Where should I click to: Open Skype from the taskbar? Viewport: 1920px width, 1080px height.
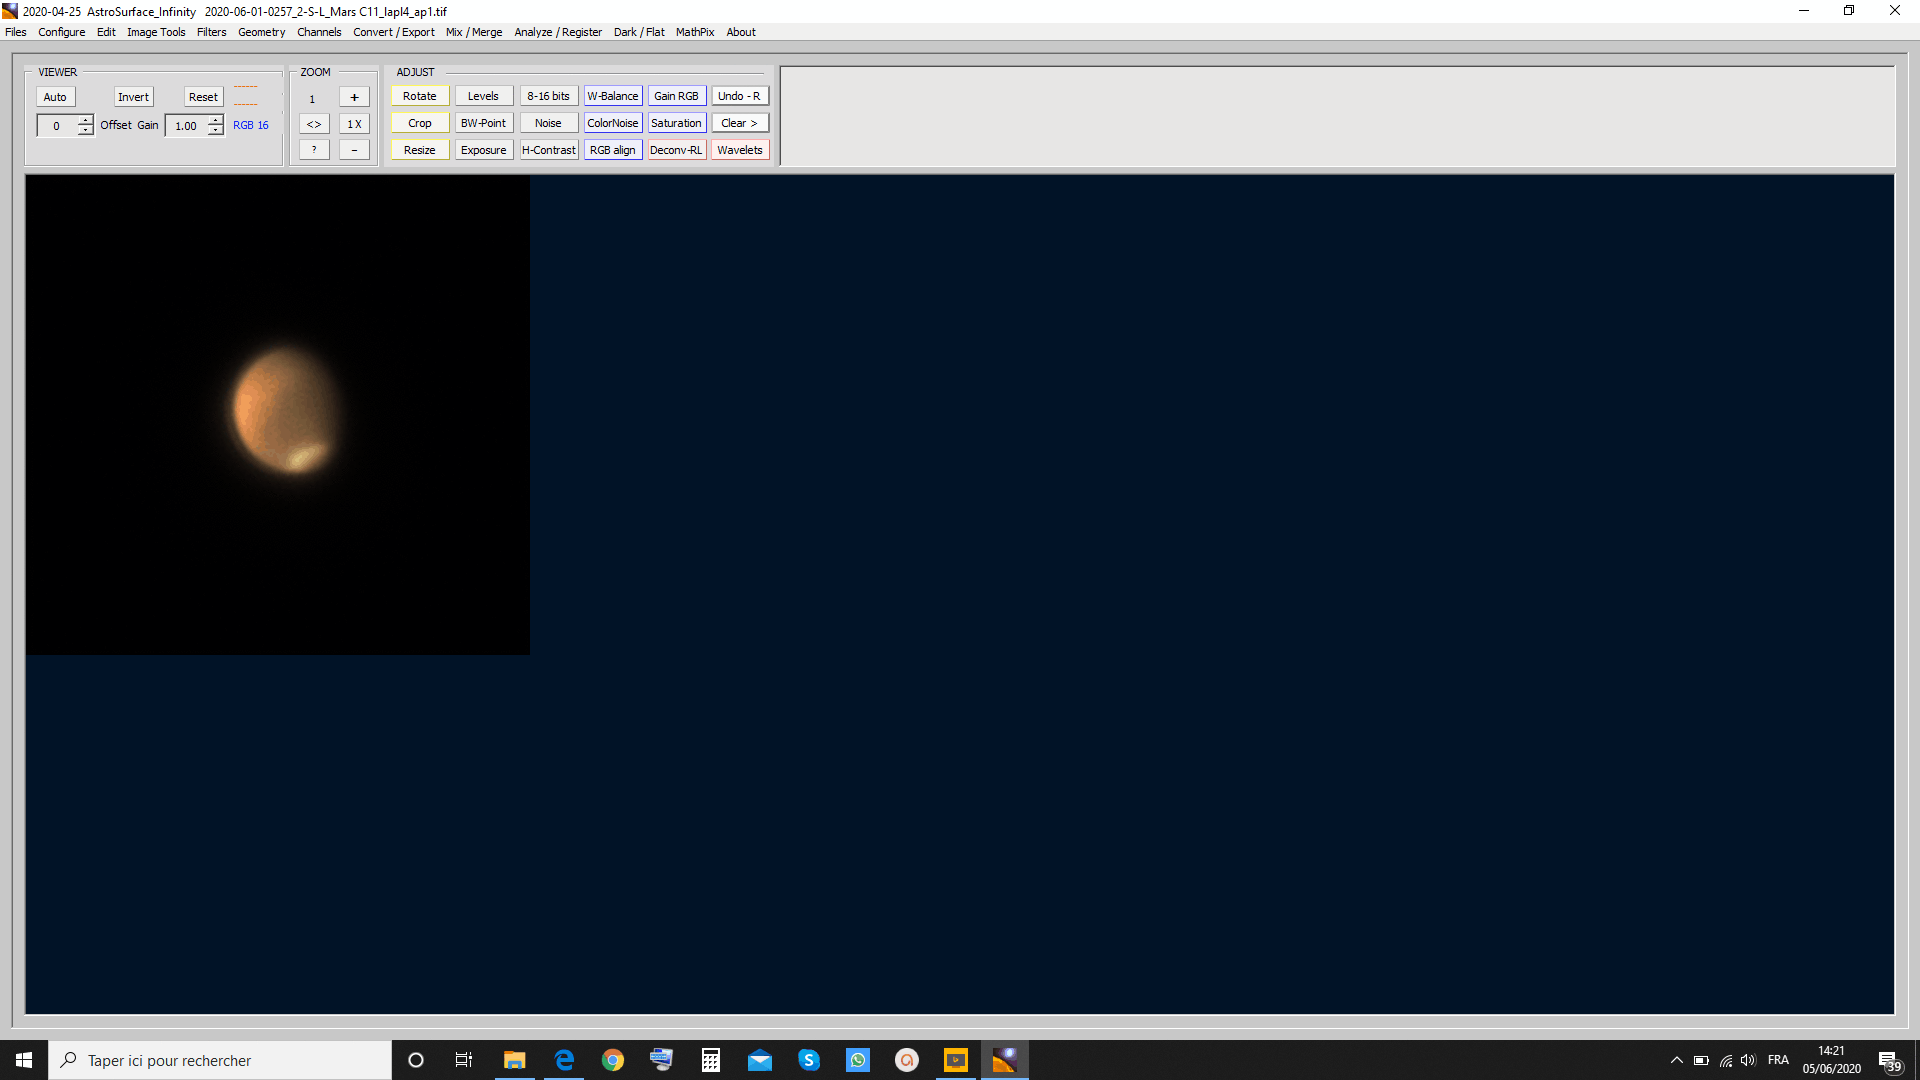(808, 1060)
